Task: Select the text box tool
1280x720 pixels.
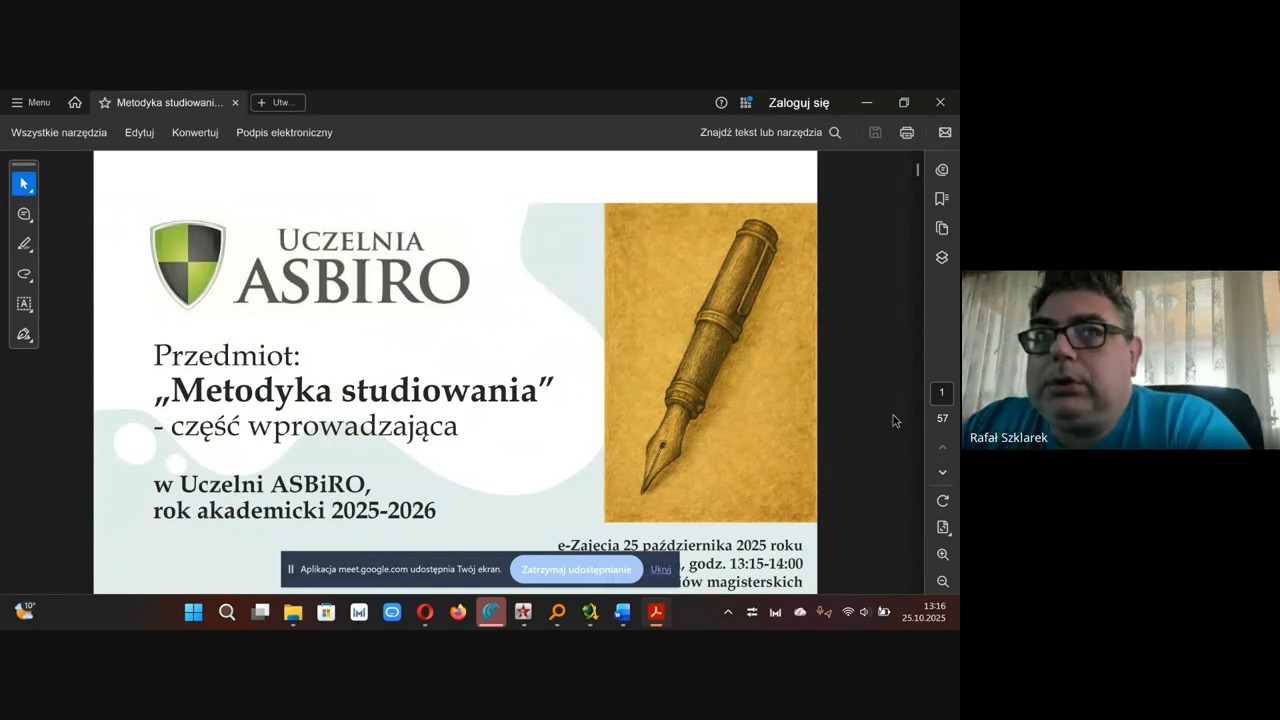Action: [24, 304]
